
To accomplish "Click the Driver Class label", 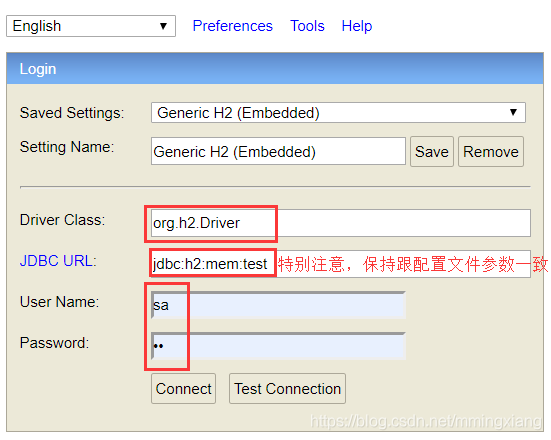I will point(63,220).
